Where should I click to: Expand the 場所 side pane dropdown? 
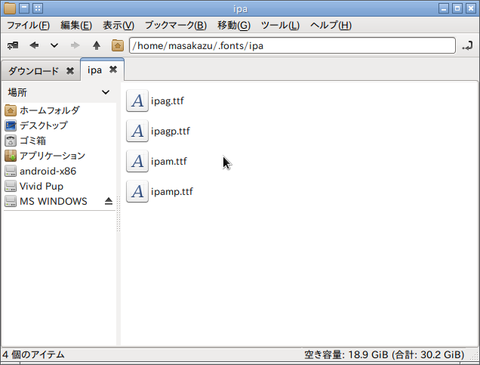coord(106,92)
